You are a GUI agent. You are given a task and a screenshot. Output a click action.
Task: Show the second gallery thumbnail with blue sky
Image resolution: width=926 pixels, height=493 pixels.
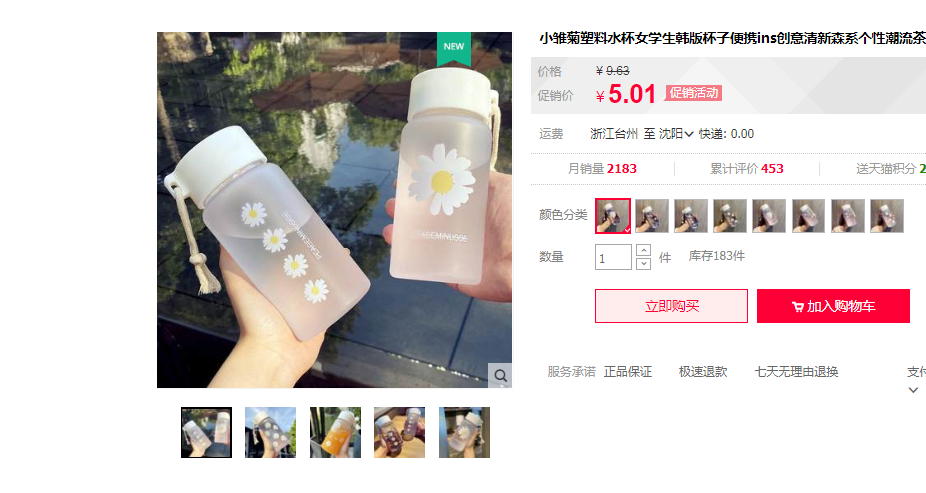pyautogui.click(x=270, y=432)
